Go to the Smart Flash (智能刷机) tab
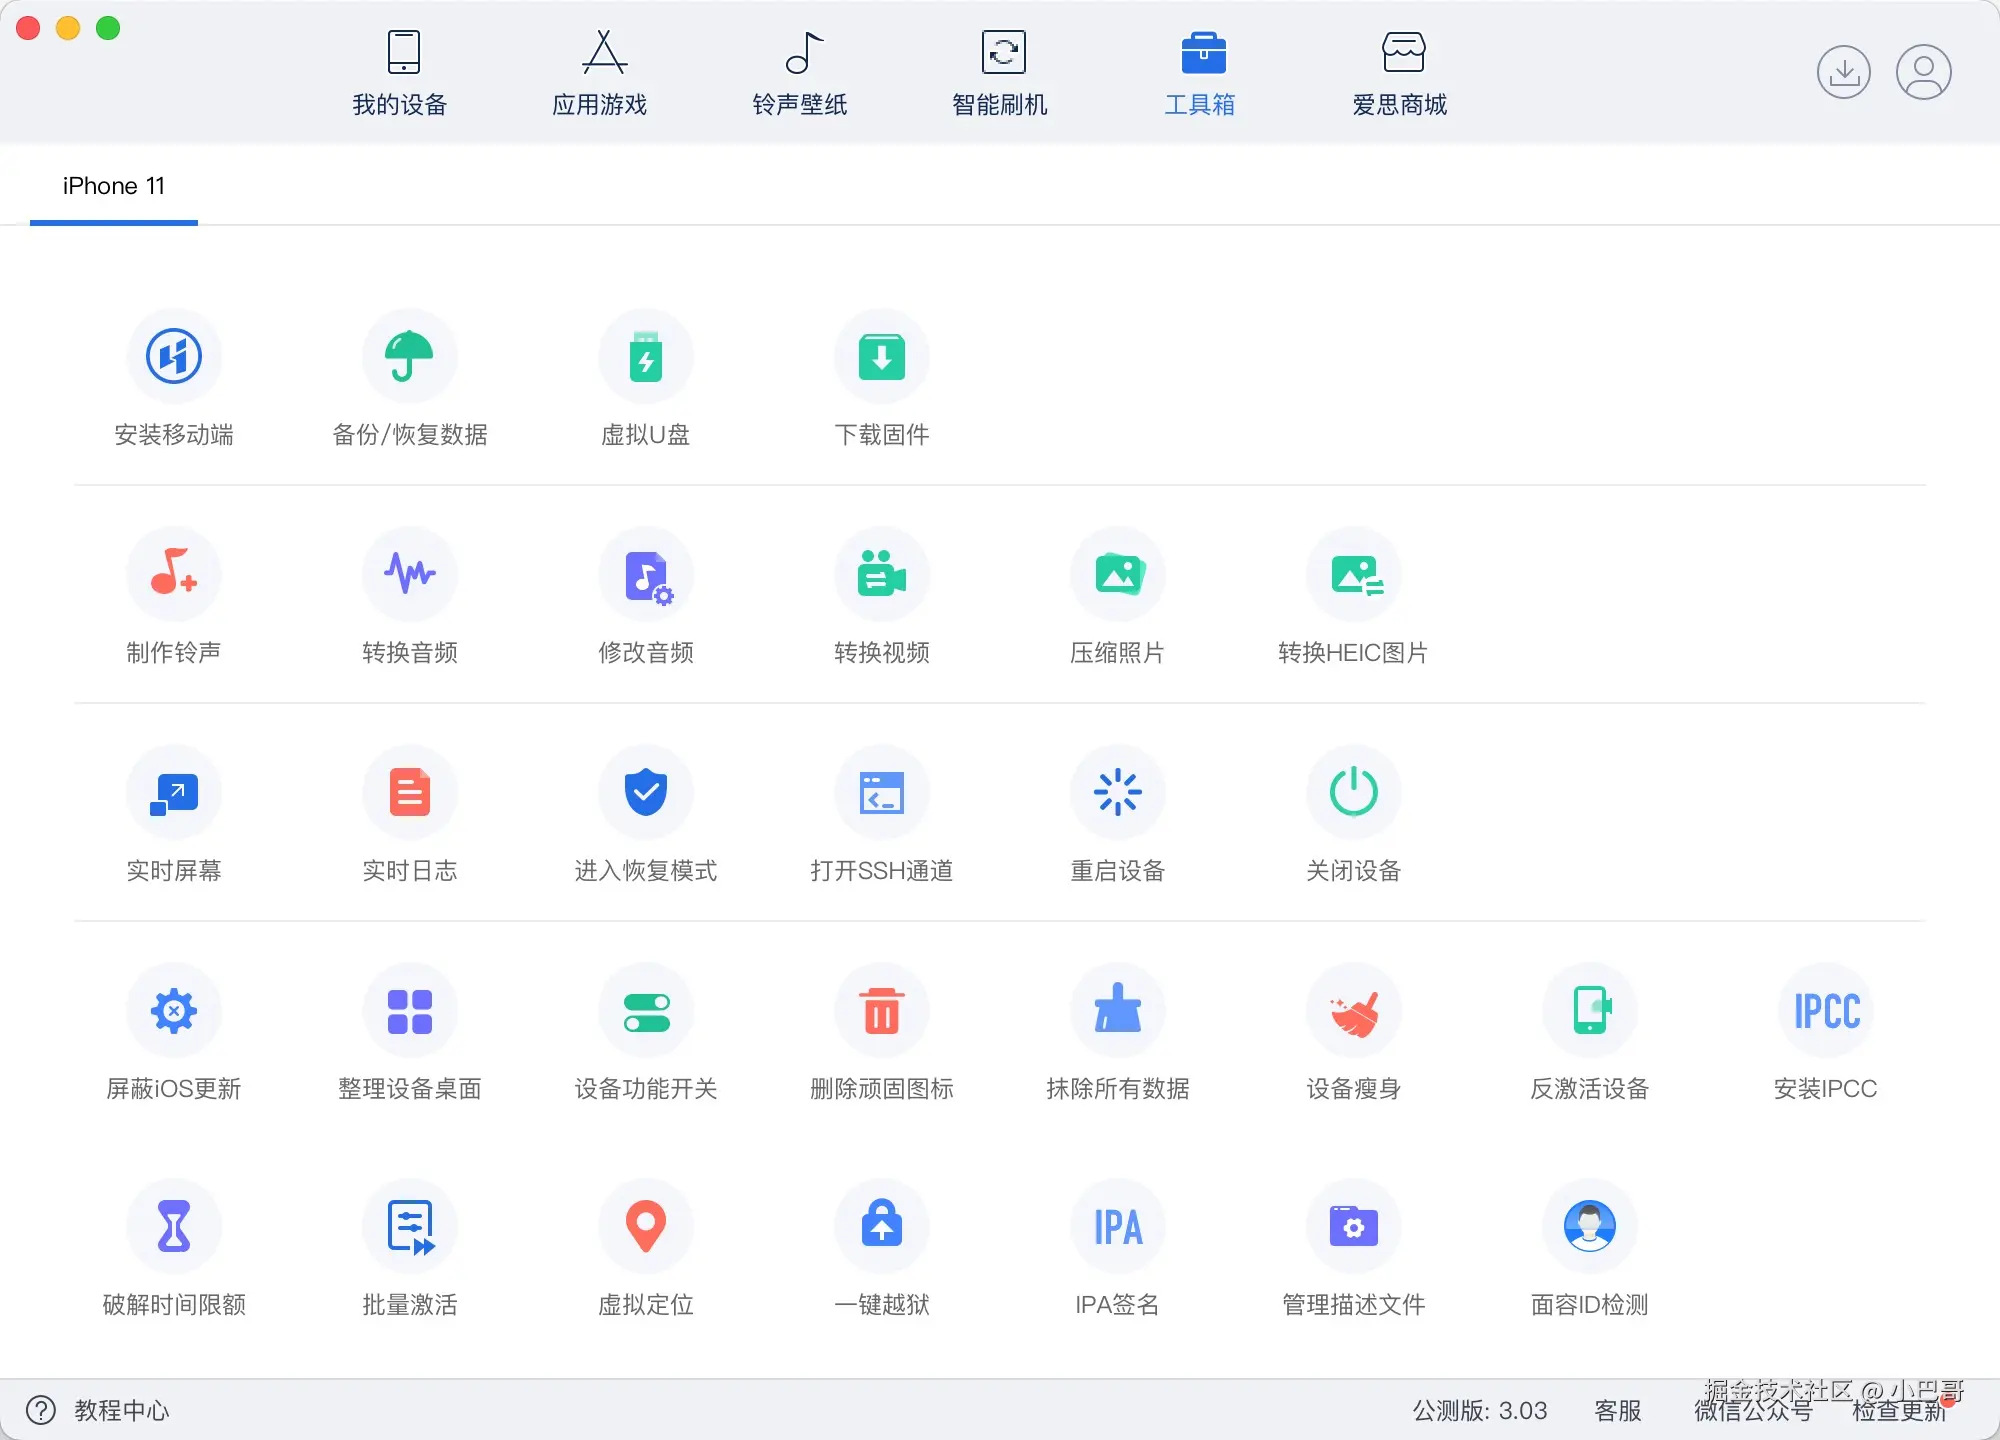The image size is (2000, 1440). [x=1000, y=73]
